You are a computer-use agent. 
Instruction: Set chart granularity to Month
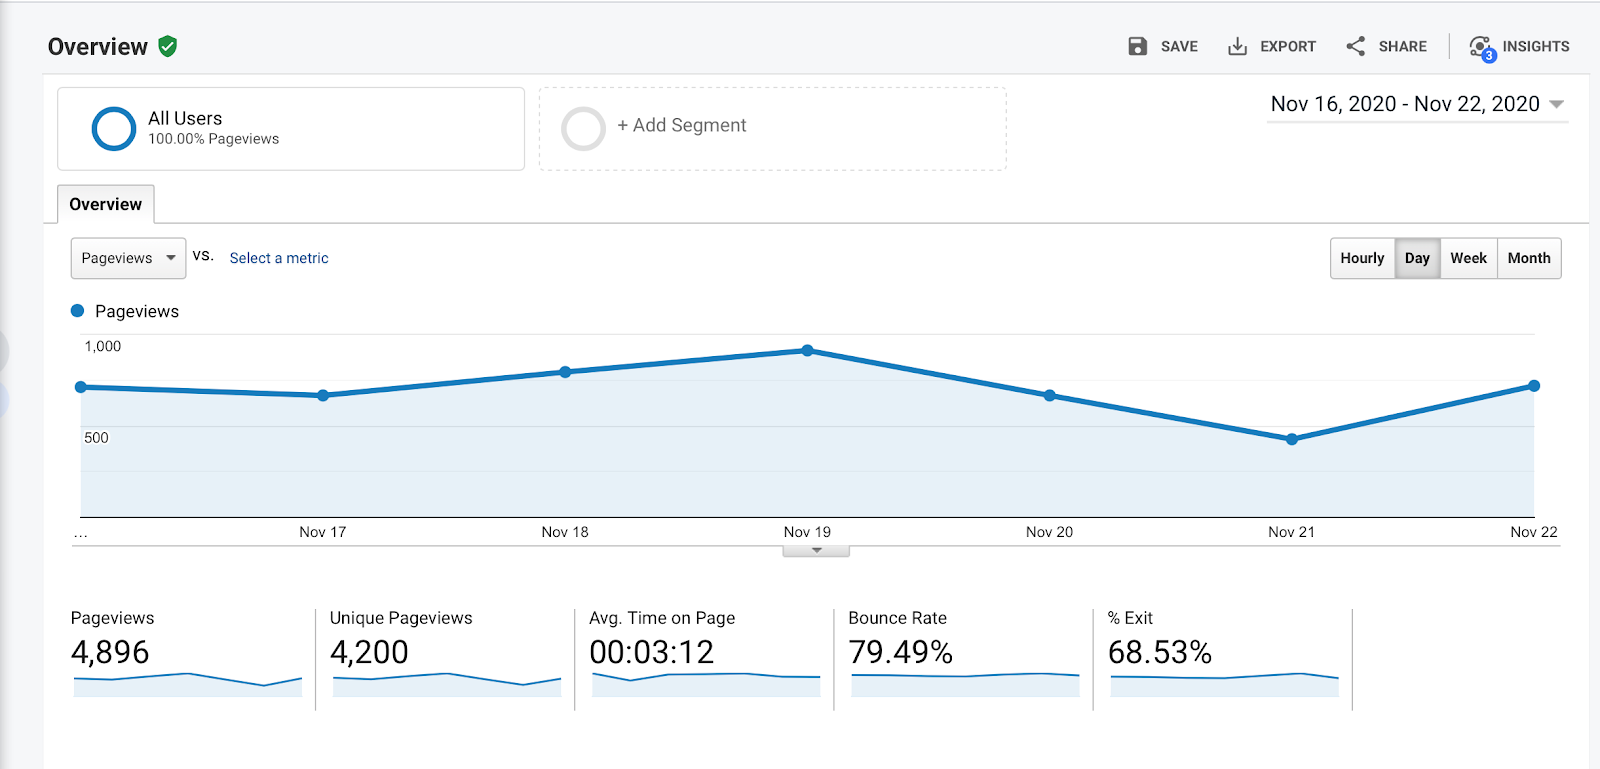pyautogui.click(x=1529, y=258)
